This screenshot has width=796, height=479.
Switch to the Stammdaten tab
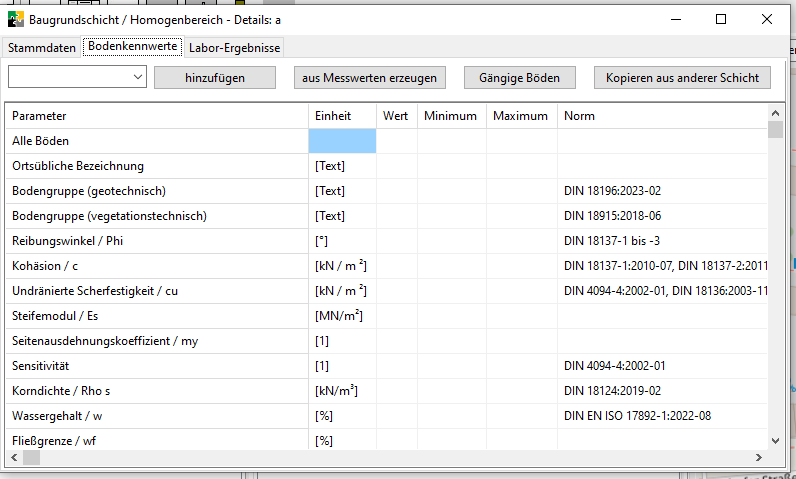point(42,47)
